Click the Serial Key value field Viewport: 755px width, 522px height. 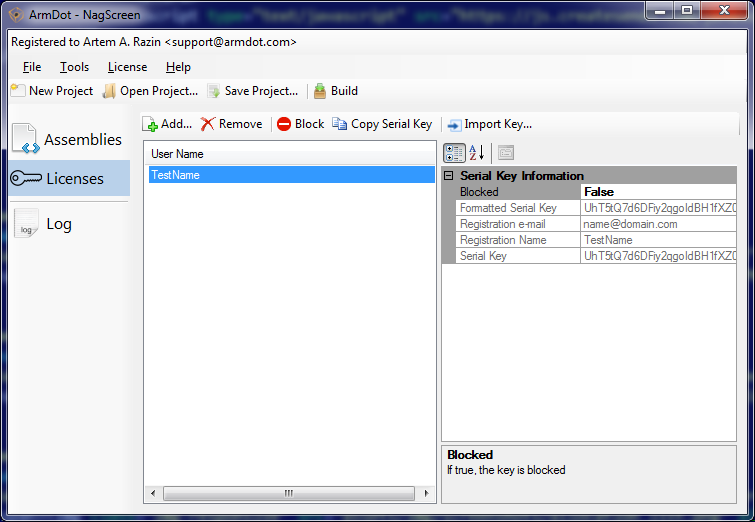(x=658, y=256)
